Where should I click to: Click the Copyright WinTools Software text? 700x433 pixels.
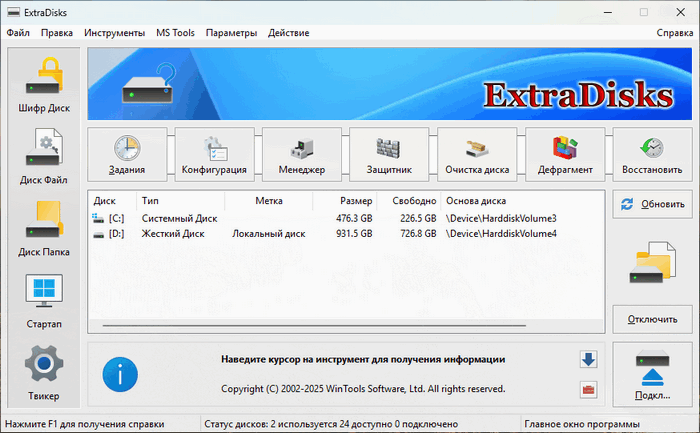click(363, 389)
